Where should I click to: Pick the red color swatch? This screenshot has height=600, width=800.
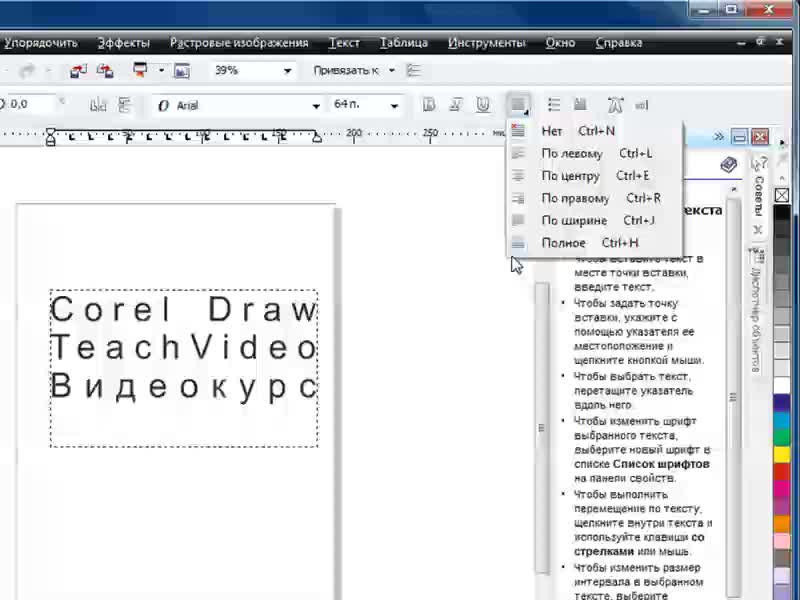click(x=782, y=471)
